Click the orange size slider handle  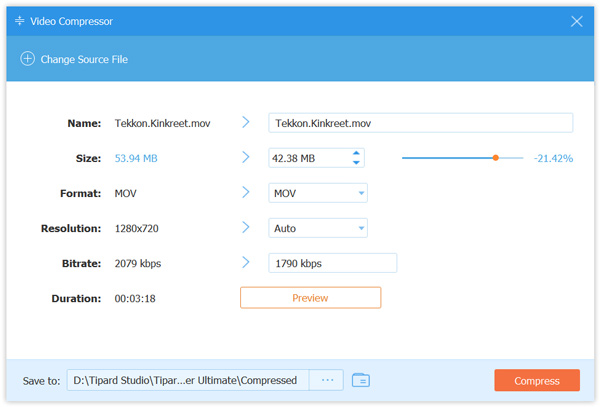(x=496, y=158)
